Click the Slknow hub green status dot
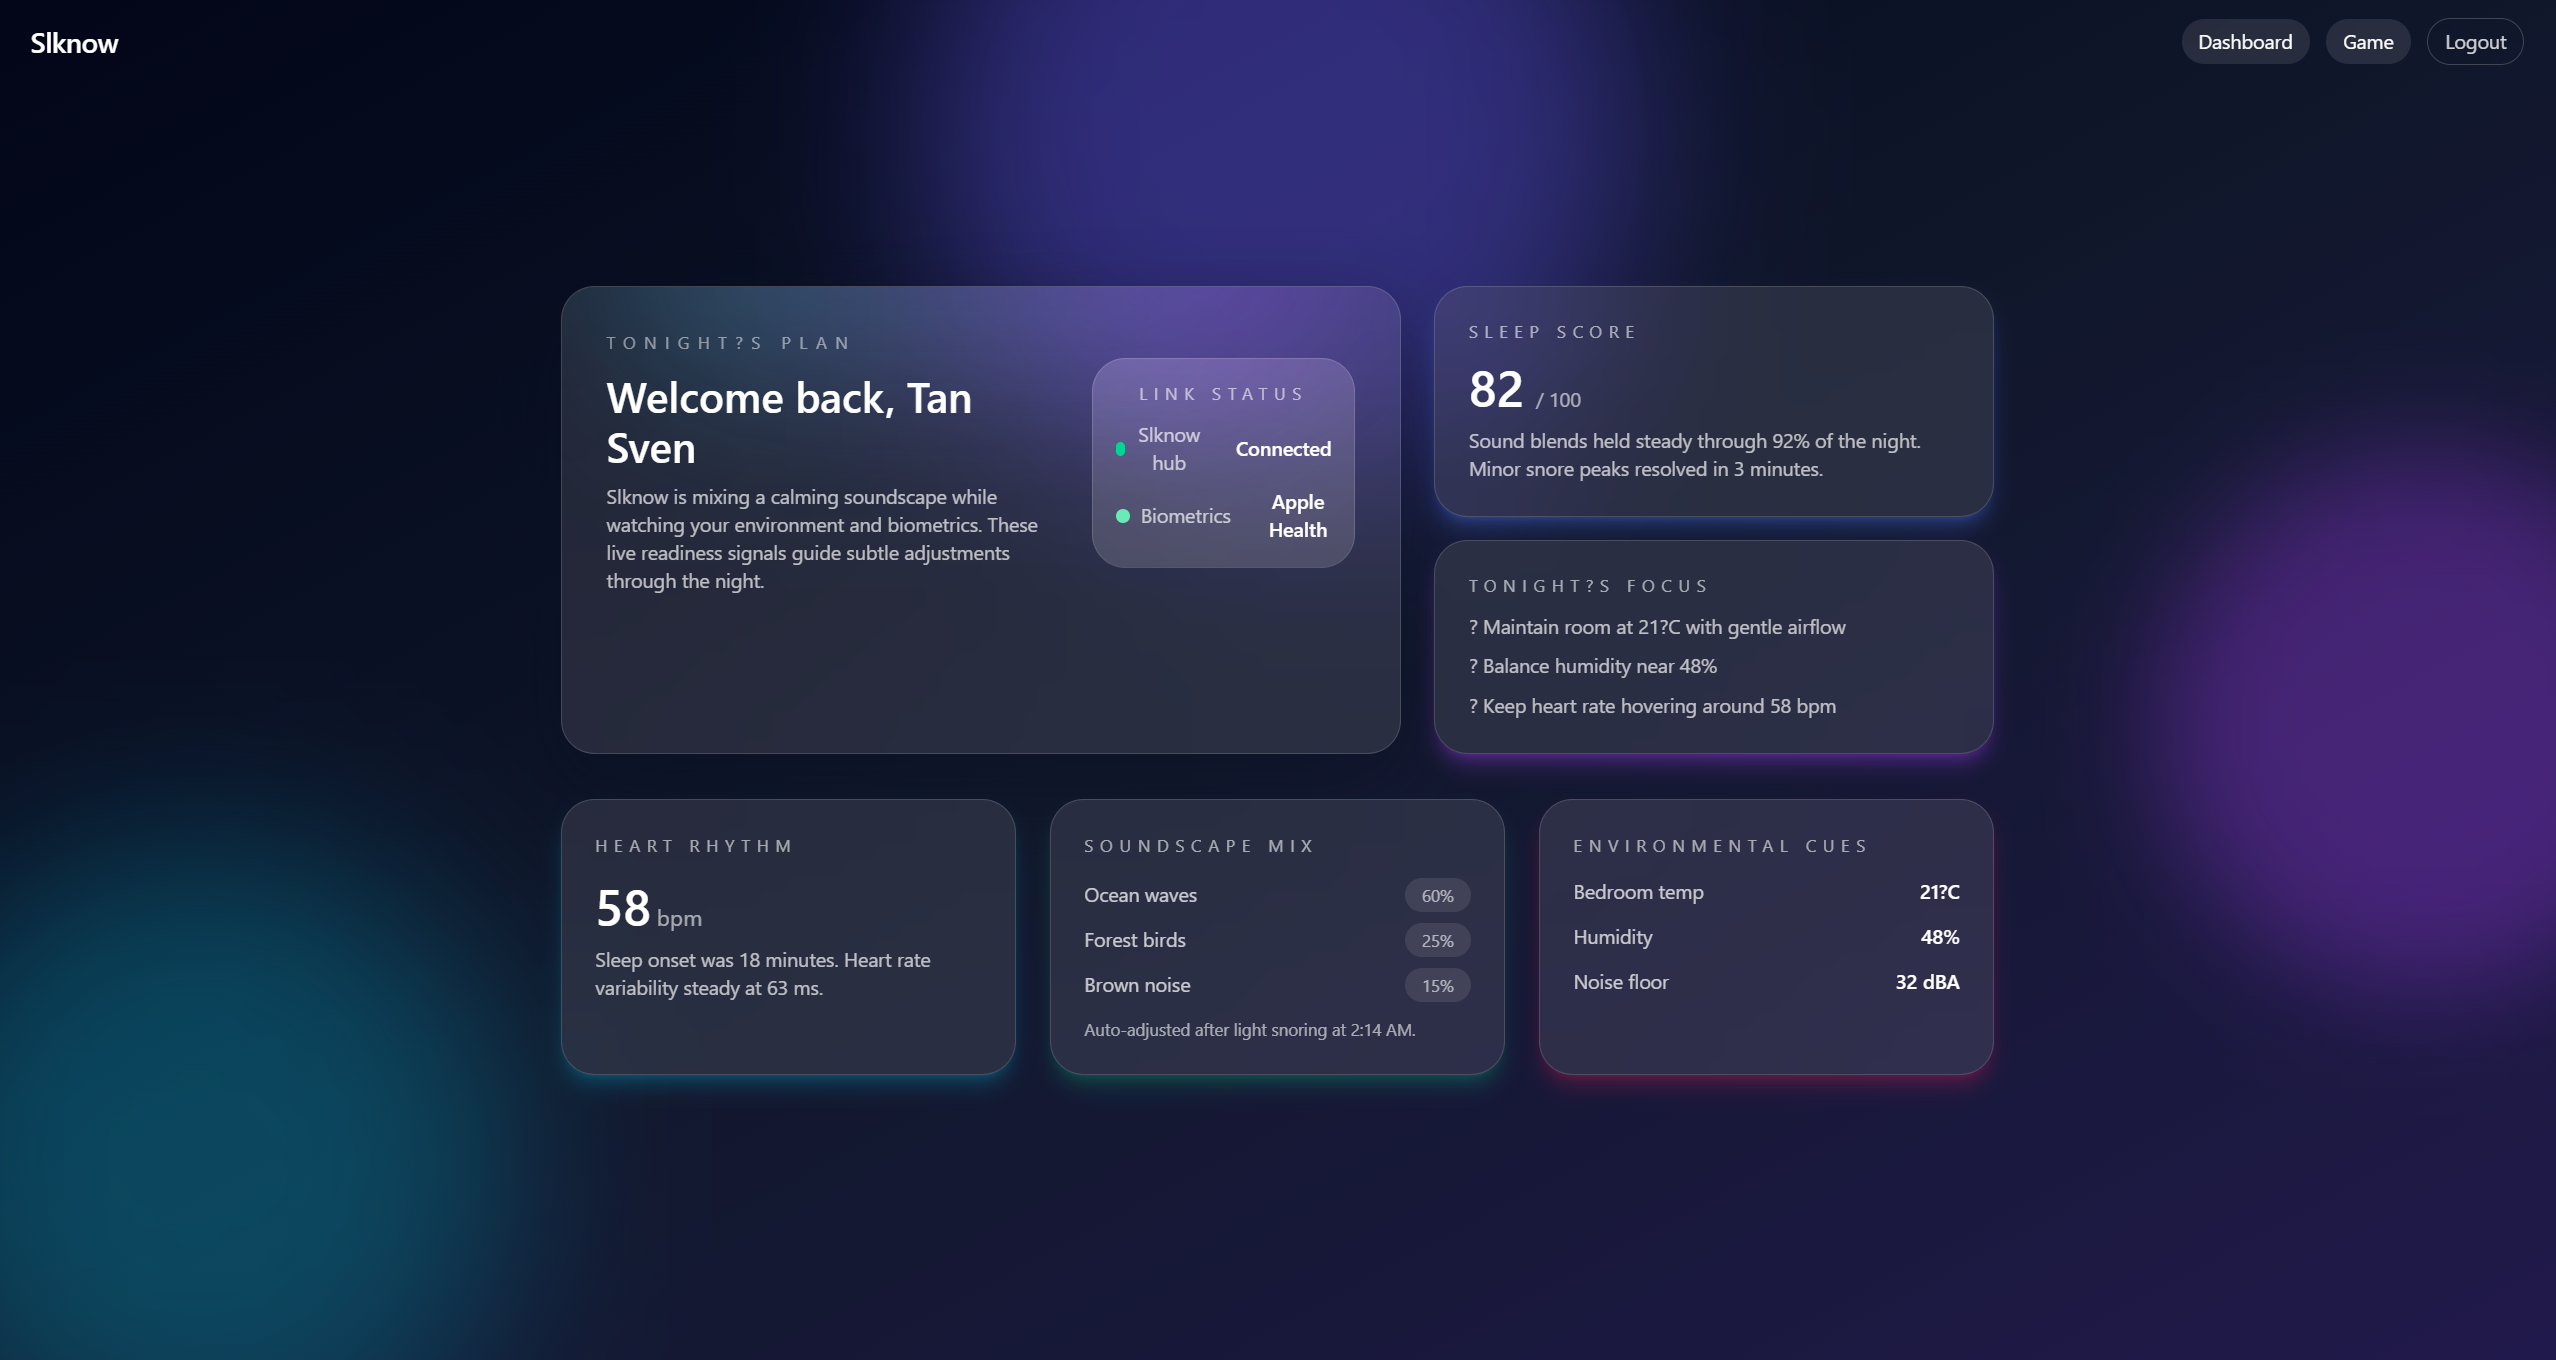2556x1360 pixels. coord(1120,449)
